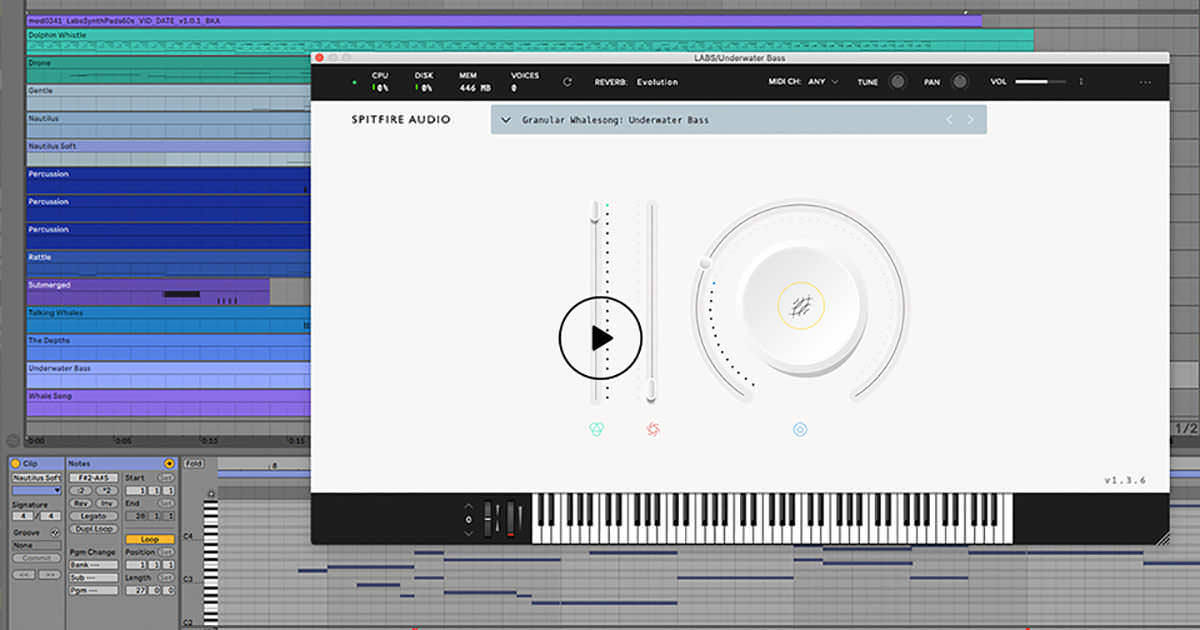This screenshot has height=630, width=1200.
Task: Click the LABS pitch bend wheel
Action: pyautogui.click(x=489, y=518)
